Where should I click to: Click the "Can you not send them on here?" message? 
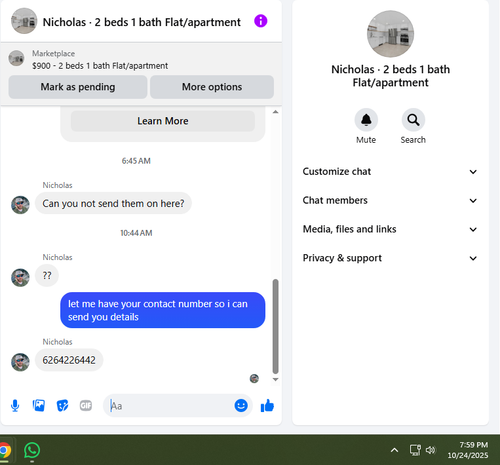coord(113,203)
